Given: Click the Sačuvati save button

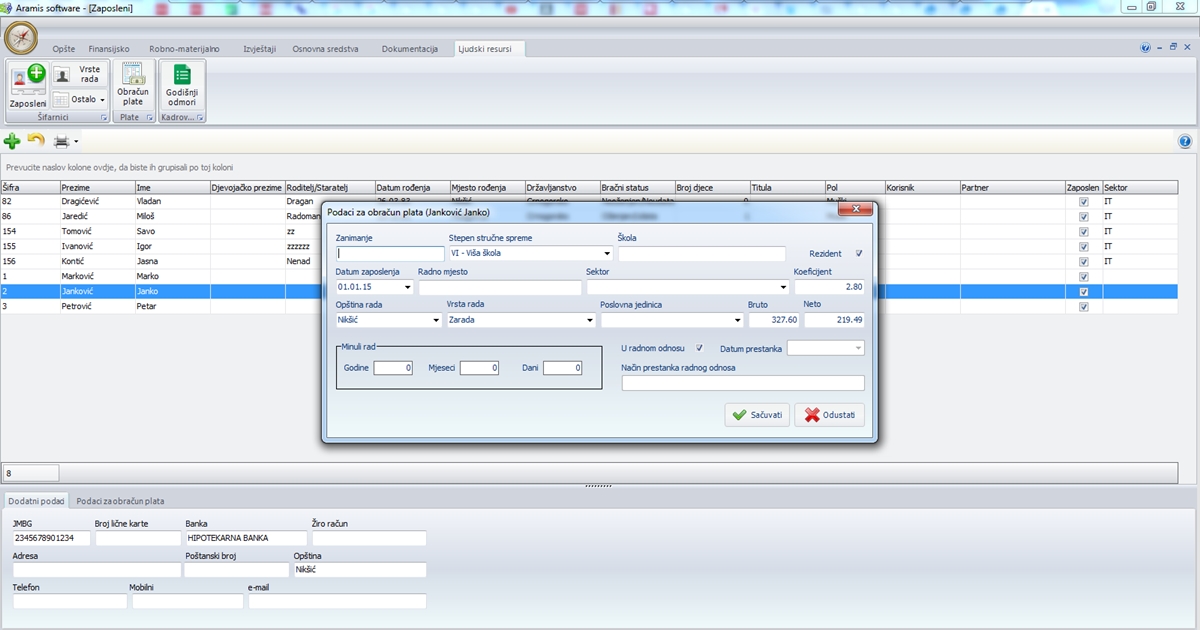Looking at the screenshot, I should [757, 414].
